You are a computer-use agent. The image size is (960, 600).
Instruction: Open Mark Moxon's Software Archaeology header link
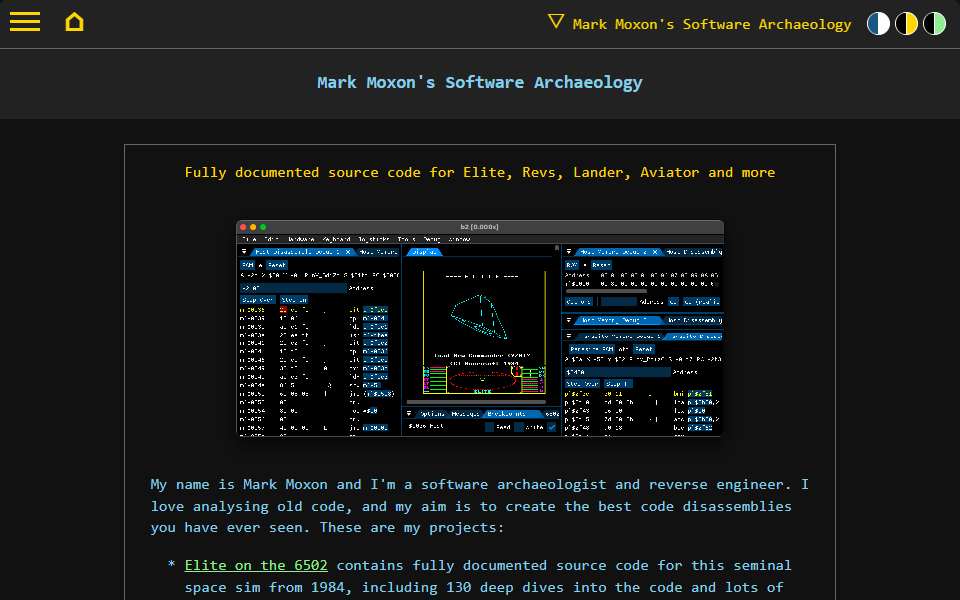tap(711, 24)
